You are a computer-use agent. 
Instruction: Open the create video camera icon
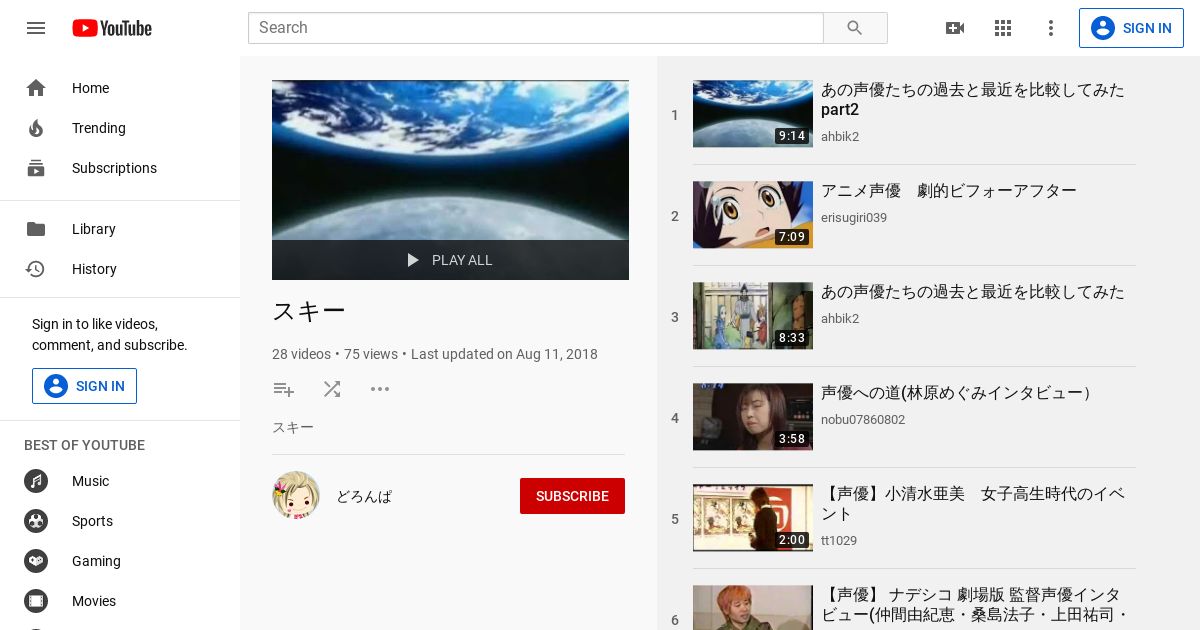(955, 28)
